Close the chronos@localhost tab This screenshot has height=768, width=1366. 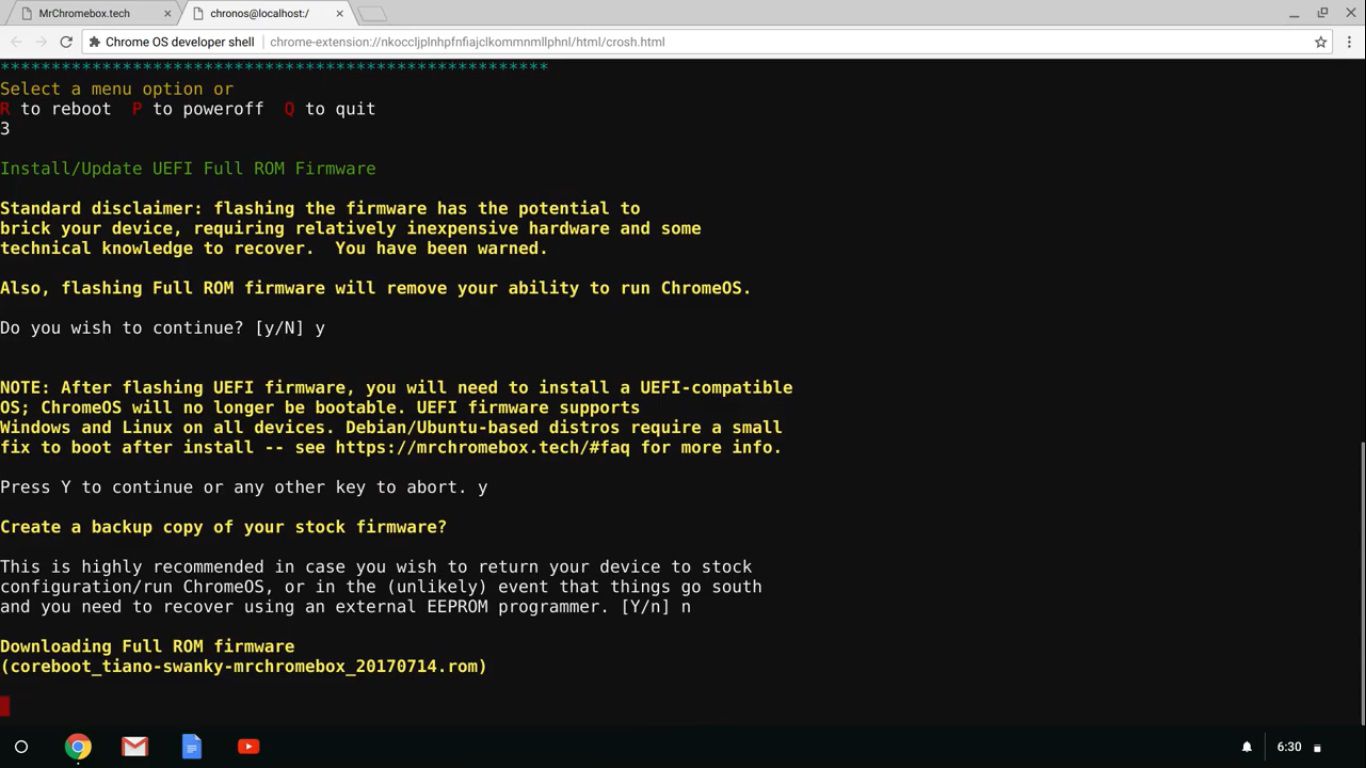[340, 14]
